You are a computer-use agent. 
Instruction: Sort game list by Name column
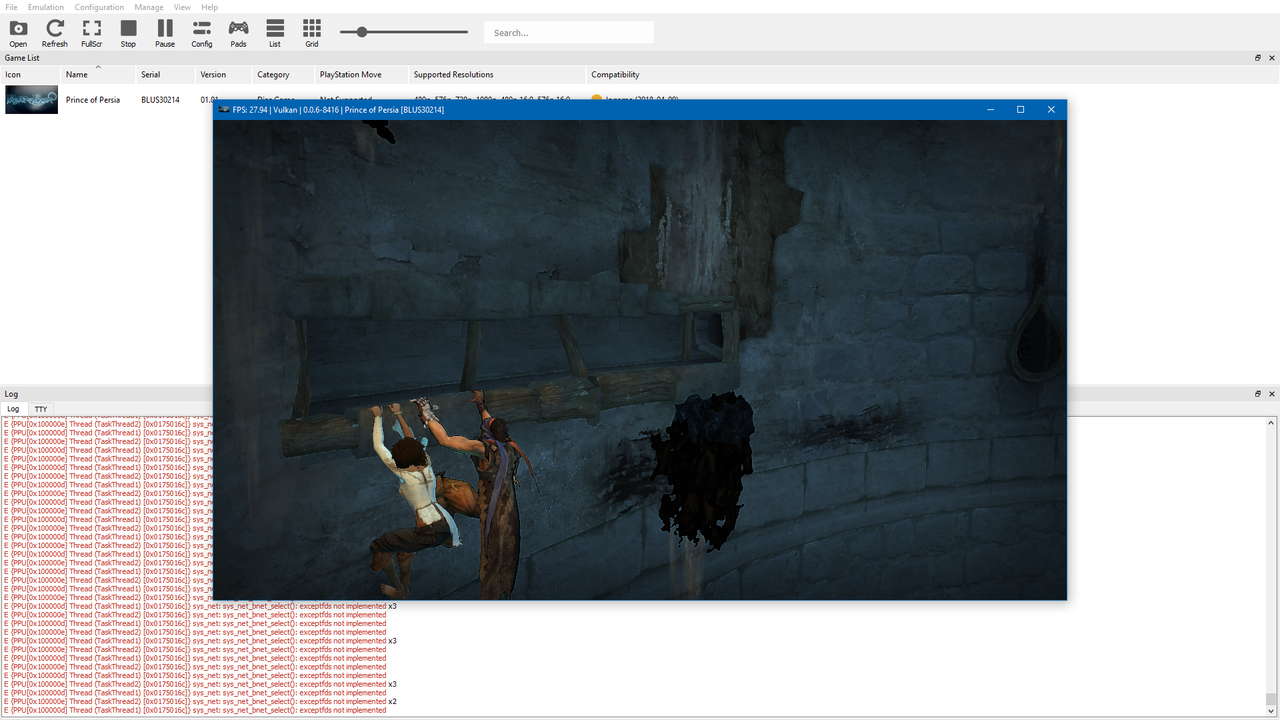point(98,74)
